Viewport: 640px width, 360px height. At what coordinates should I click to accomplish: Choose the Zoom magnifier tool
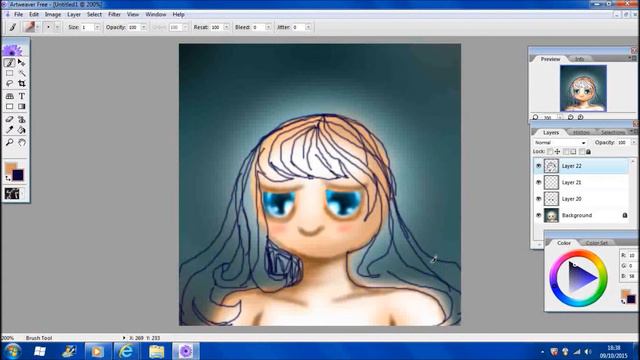click(x=9, y=142)
